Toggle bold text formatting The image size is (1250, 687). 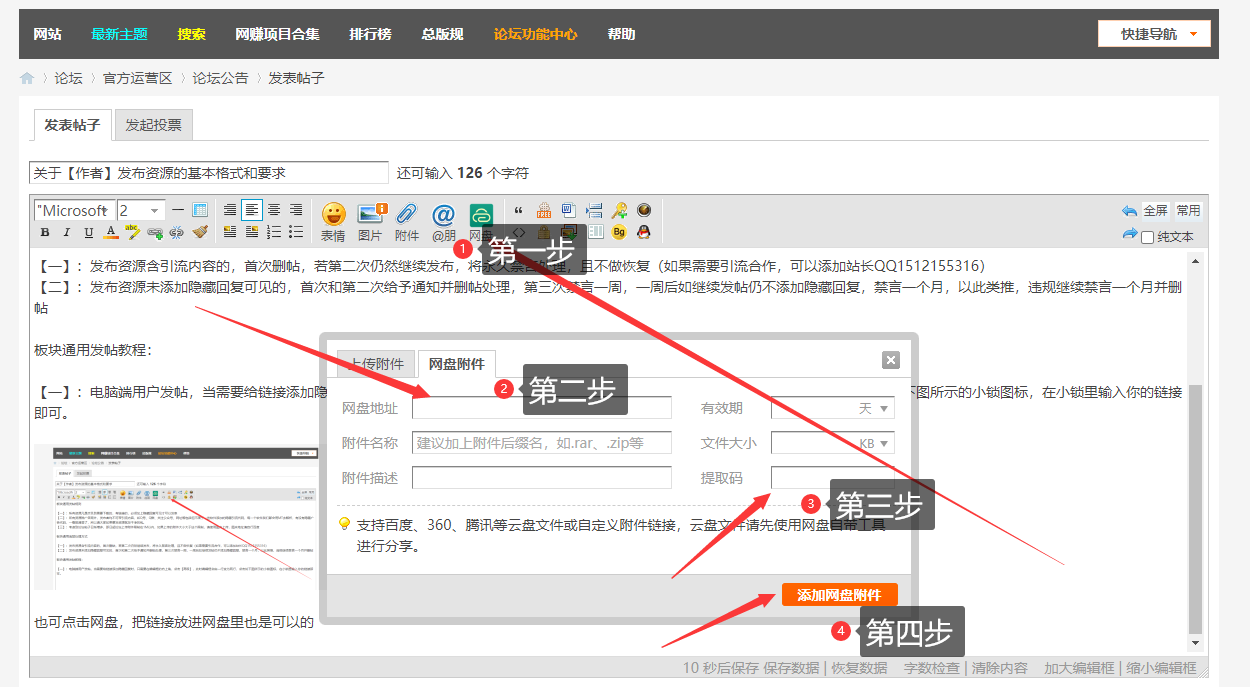[45, 233]
